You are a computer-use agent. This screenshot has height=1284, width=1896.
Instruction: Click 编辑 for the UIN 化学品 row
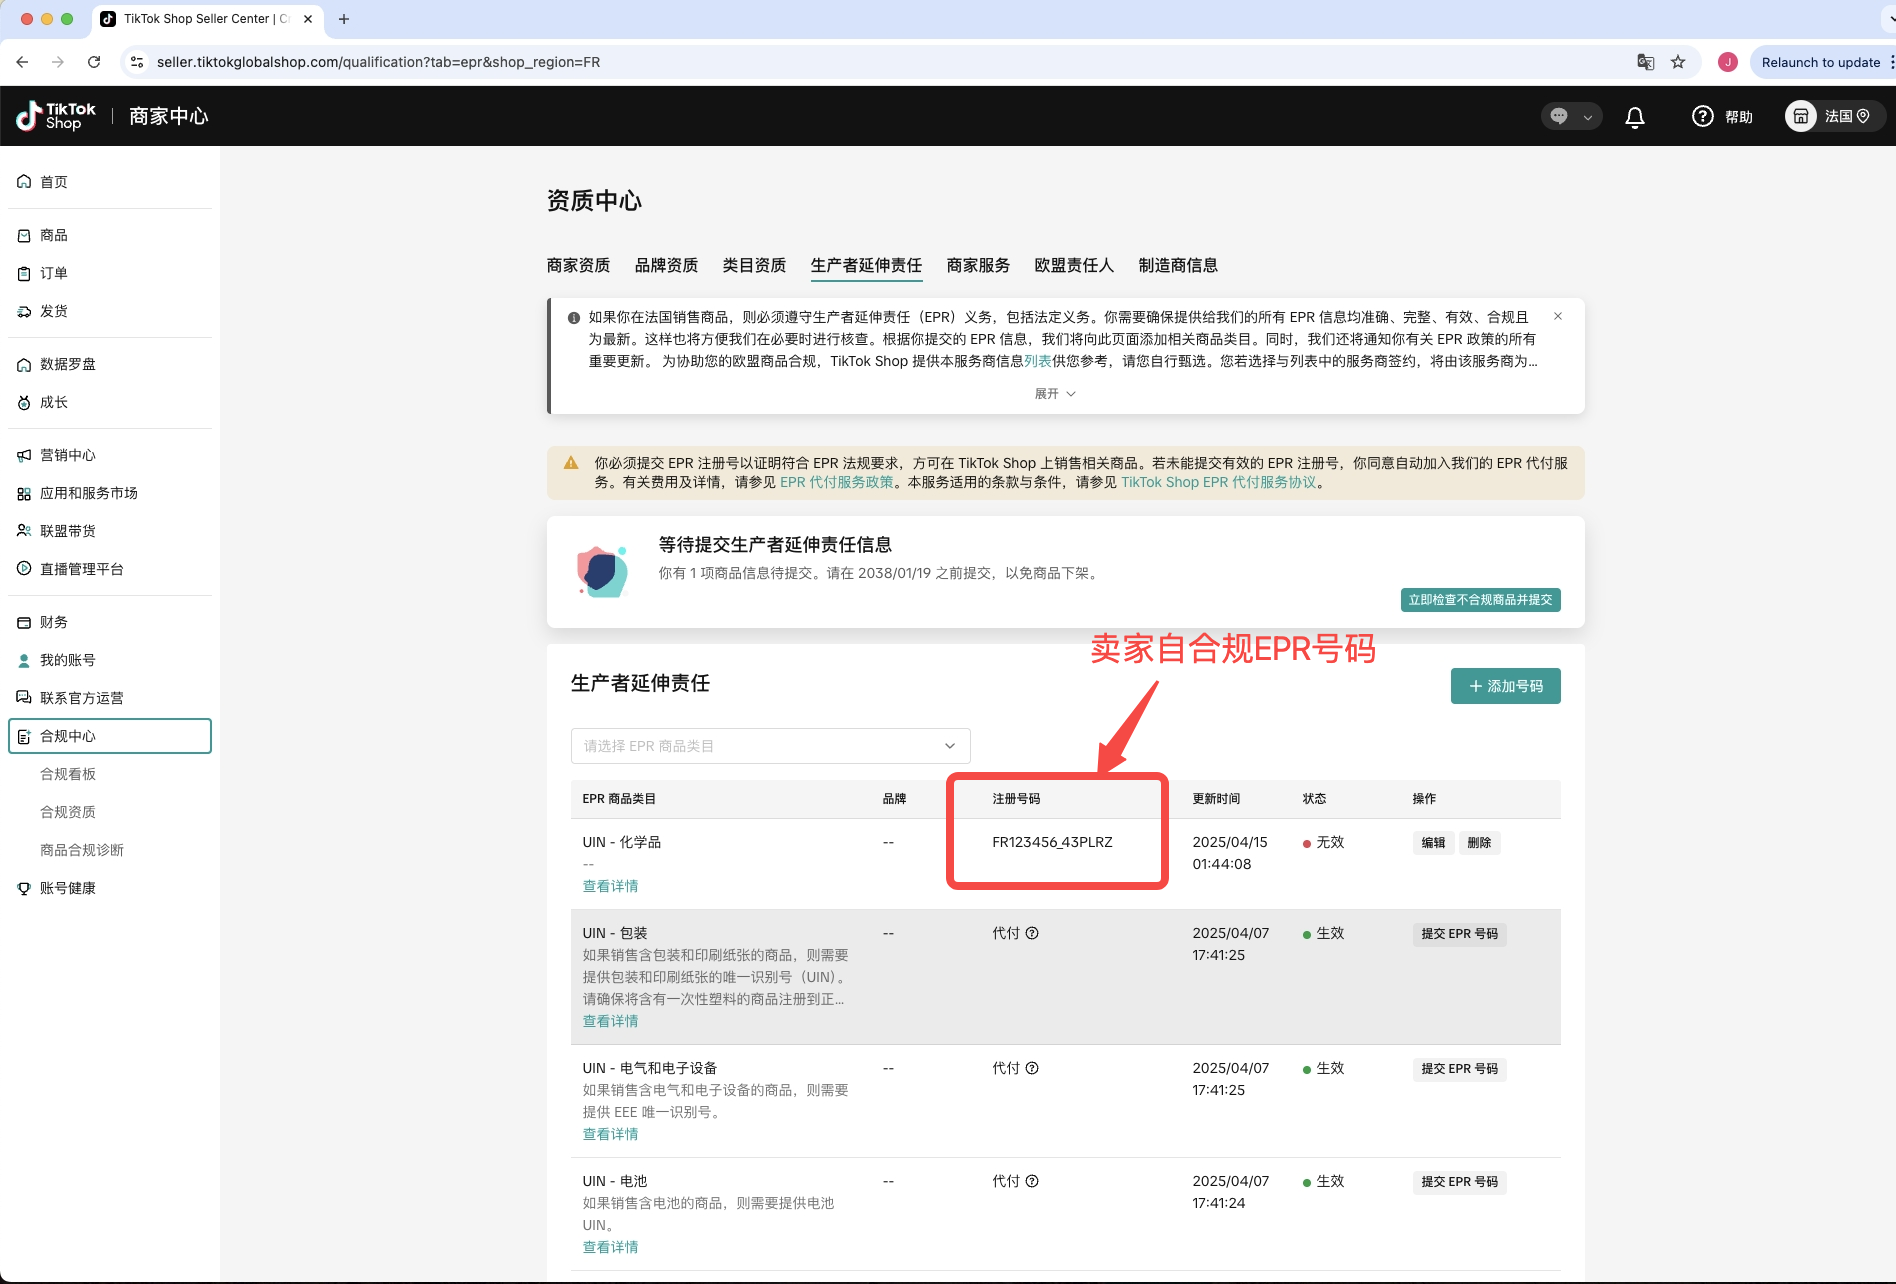[x=1433, y=843]
